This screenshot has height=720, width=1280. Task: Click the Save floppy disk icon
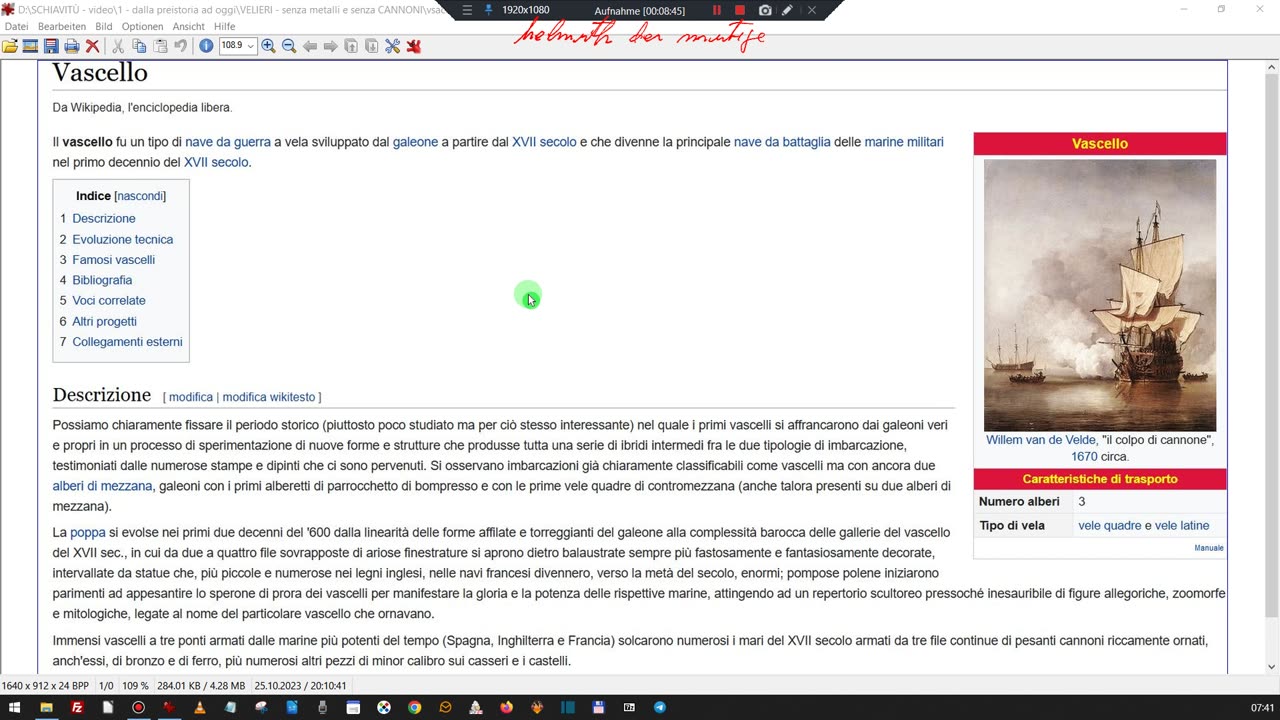(51, 46)
